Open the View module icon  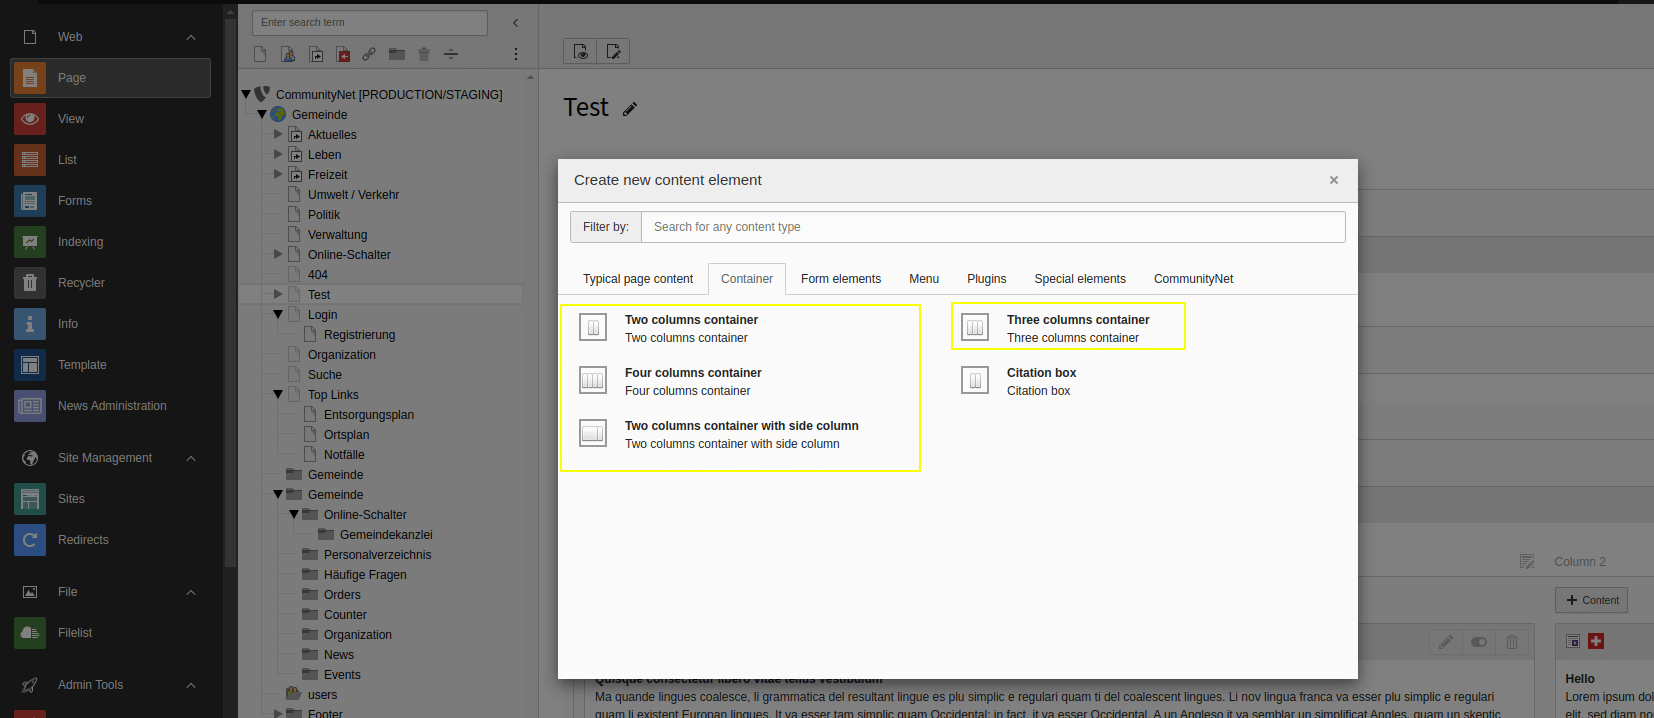[x=30, y=119]
